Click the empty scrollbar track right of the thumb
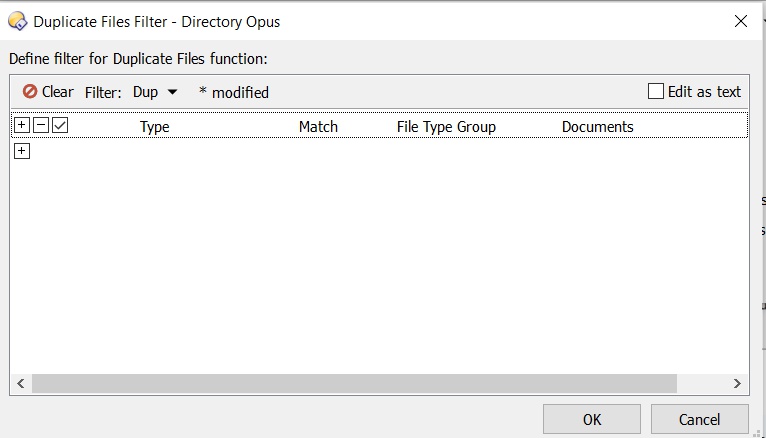The width and height of the screenshot is (766, 438). [702, 383]
